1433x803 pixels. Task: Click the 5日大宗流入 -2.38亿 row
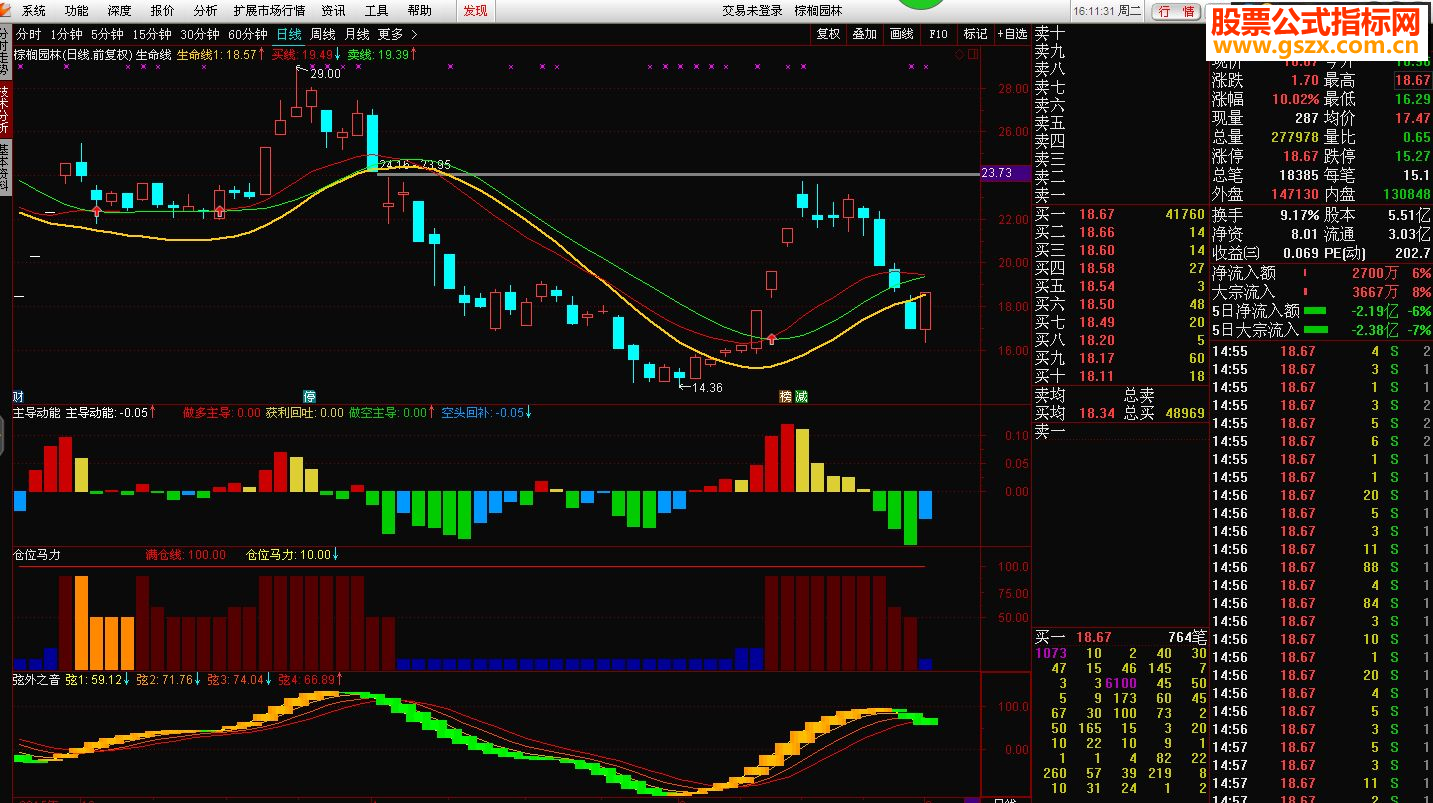coord(1321,329)
